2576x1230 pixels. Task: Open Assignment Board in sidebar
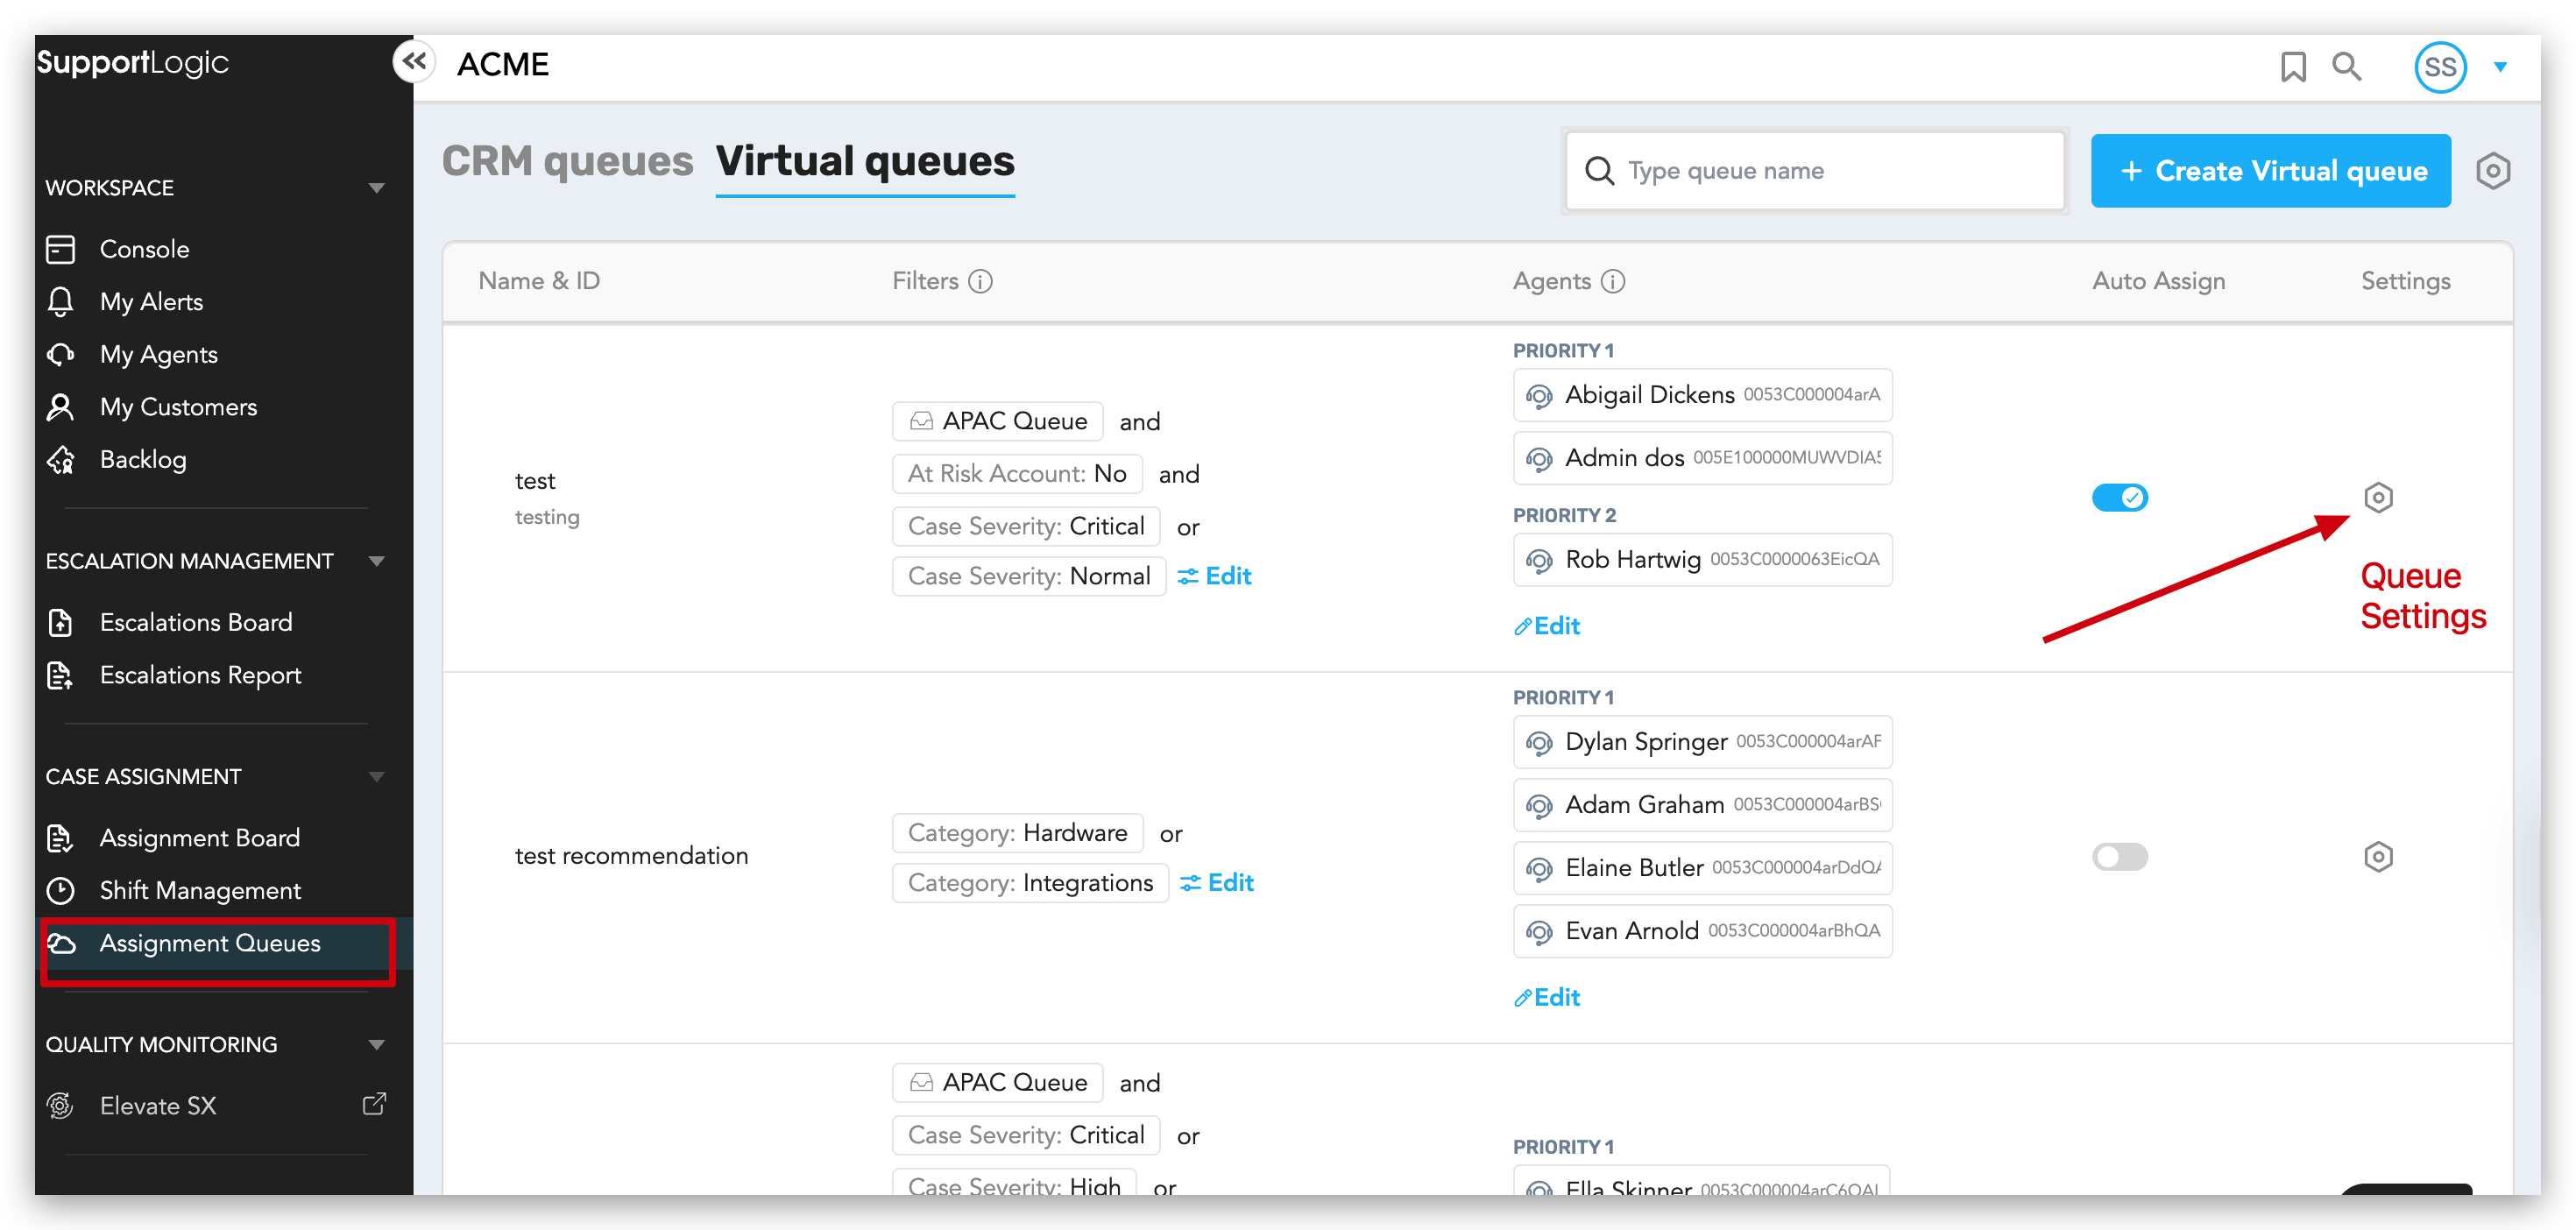199,838
